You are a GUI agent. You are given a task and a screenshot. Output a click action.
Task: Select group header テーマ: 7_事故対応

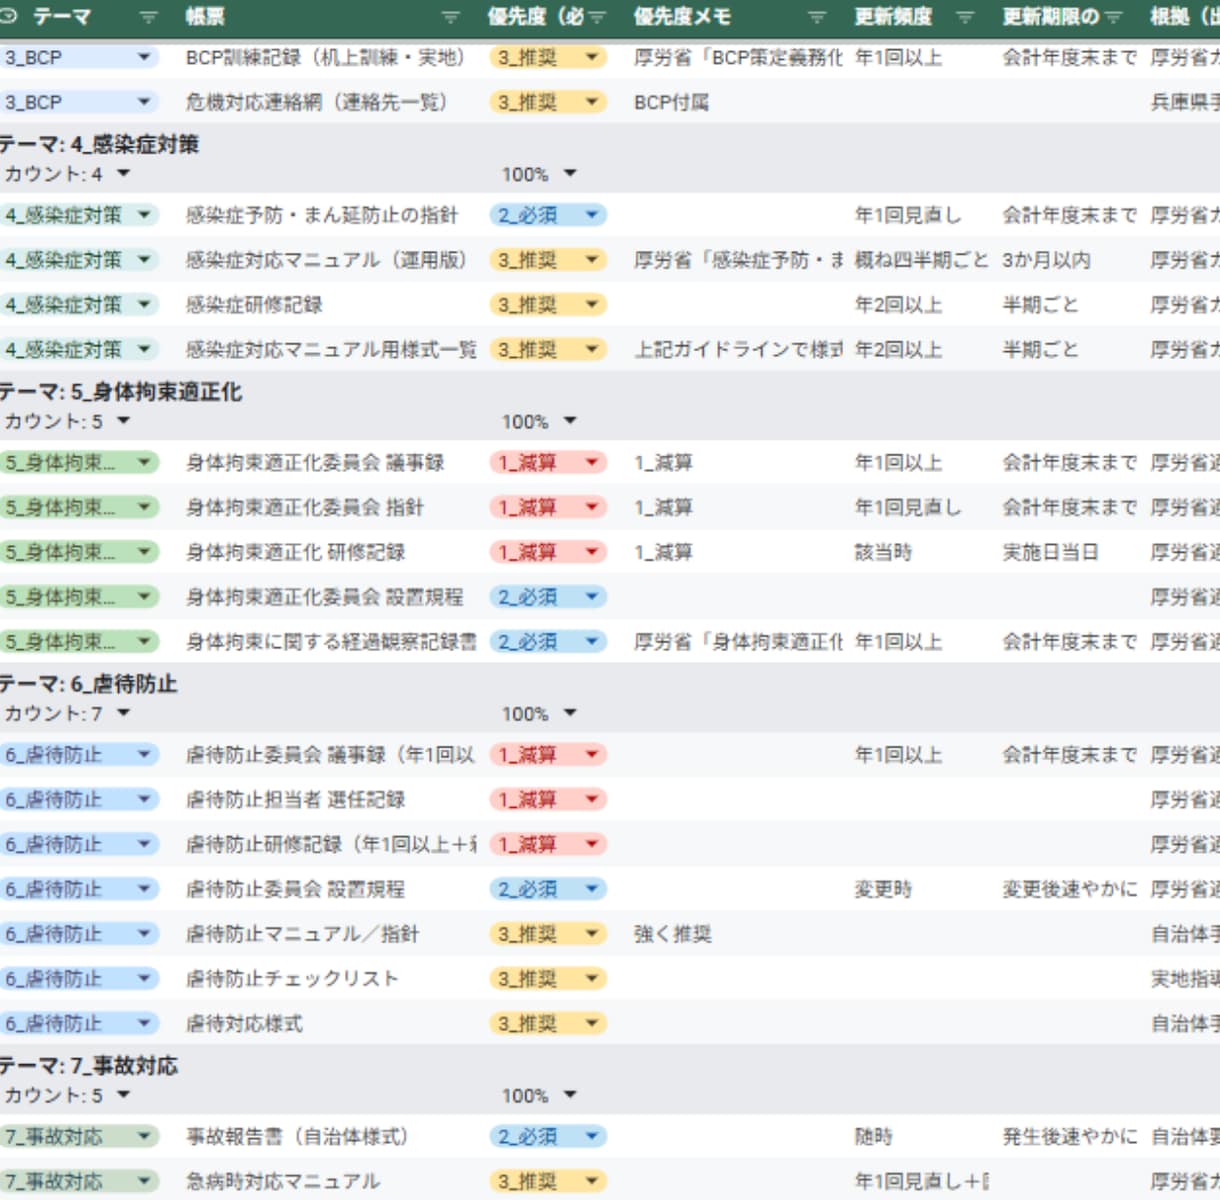(x=88, y=1066)
